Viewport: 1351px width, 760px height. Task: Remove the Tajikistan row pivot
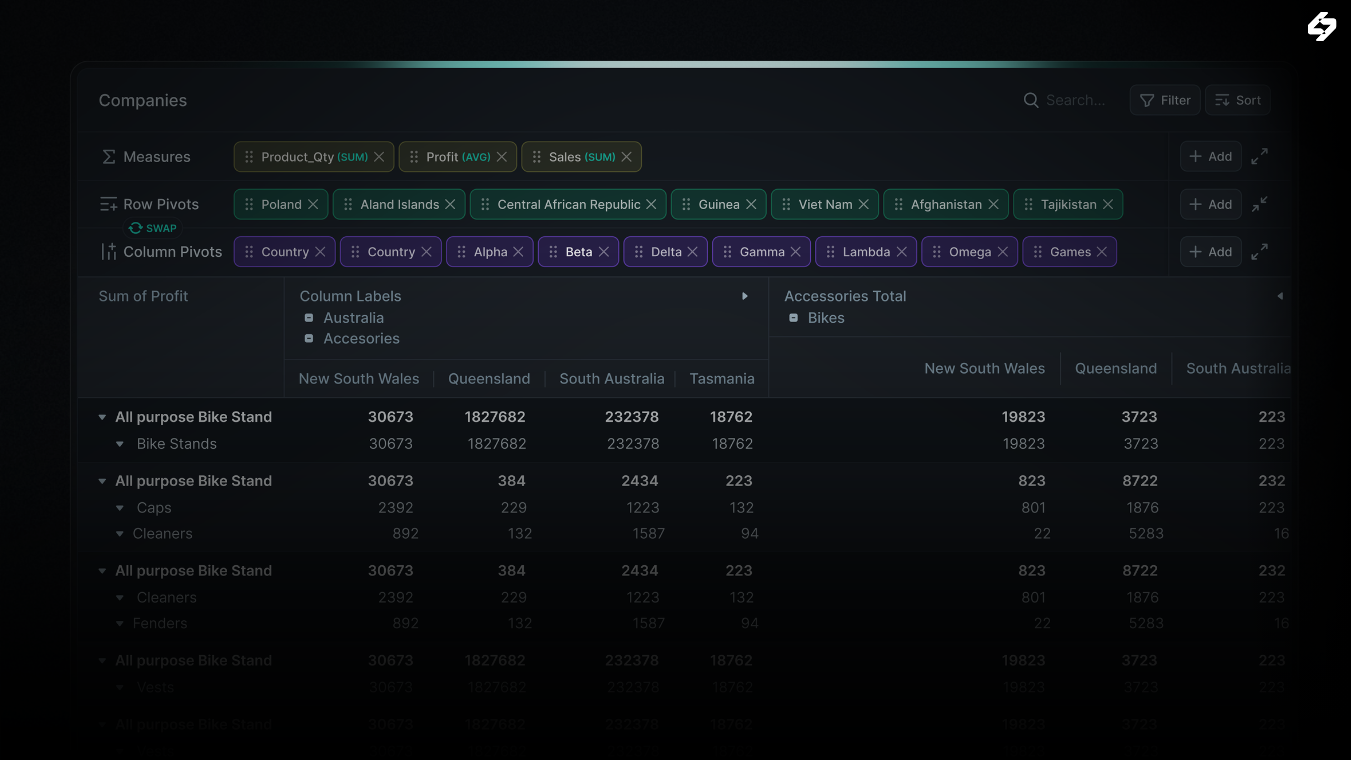click(x=1108, y=204)
